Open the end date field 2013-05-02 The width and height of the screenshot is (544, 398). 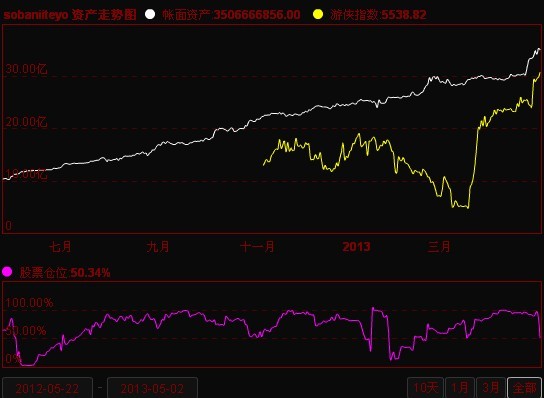[x=153, y=388]
